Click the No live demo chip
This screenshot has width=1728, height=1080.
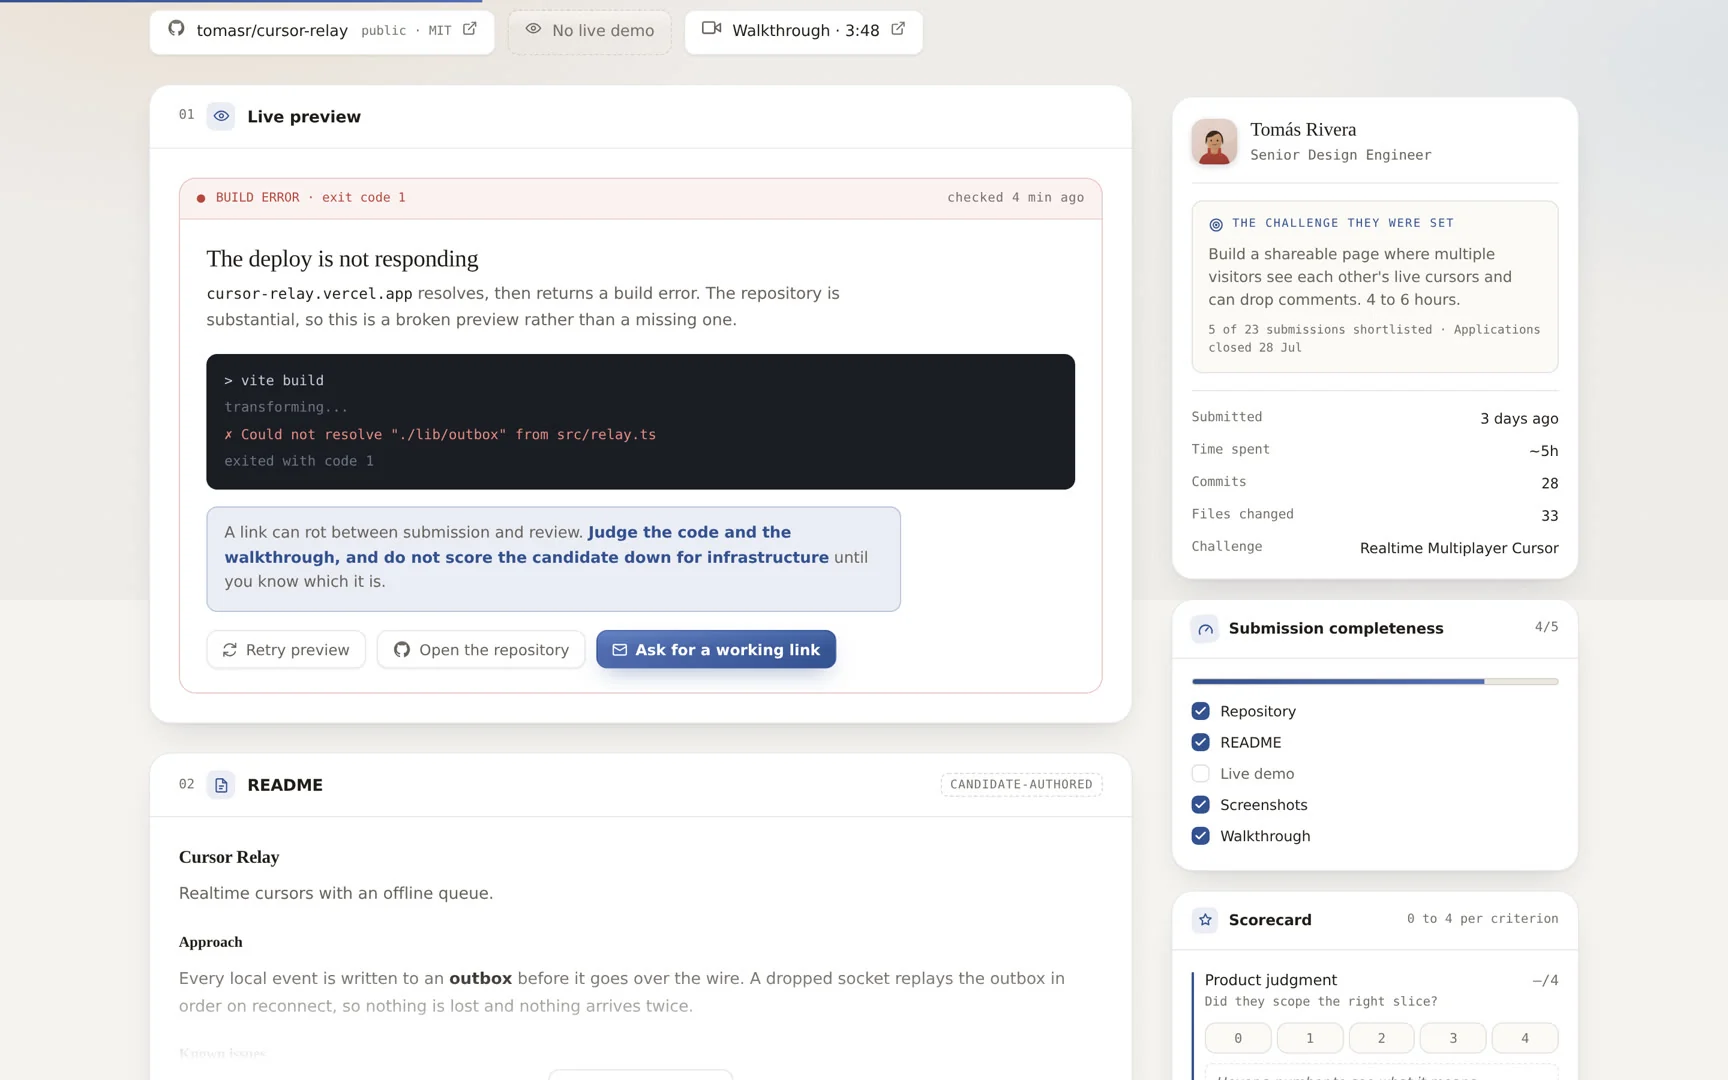pos(589,31)
